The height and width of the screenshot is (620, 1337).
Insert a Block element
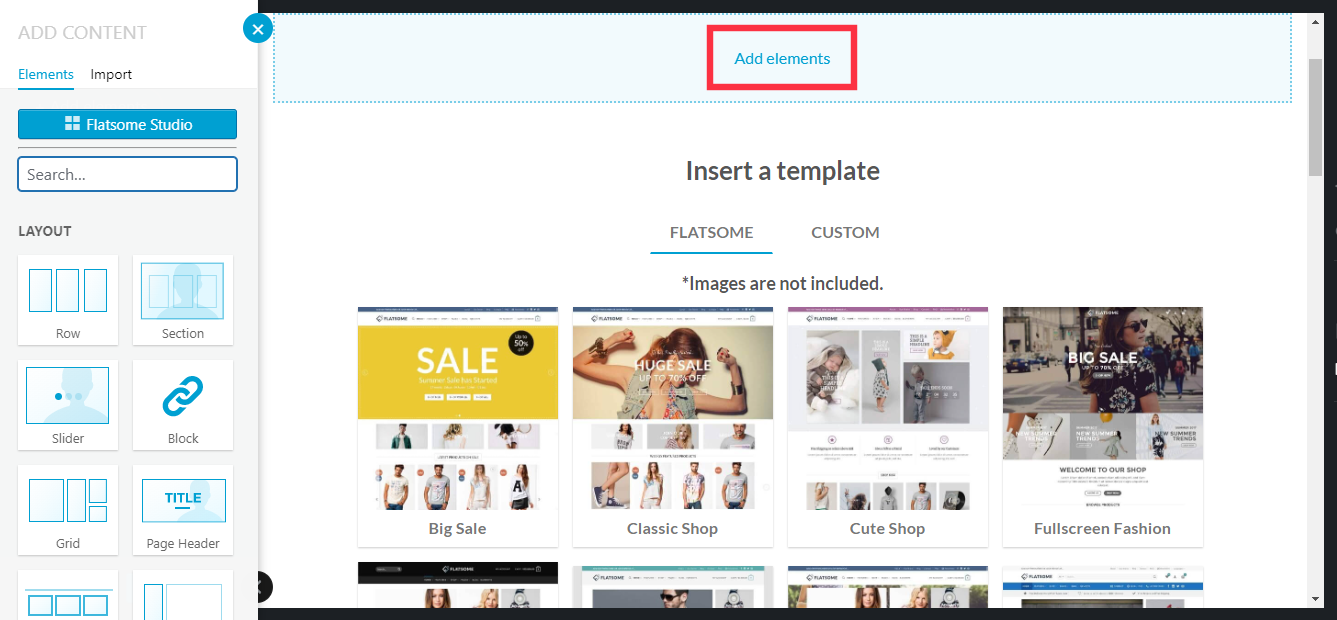[183, 405]
